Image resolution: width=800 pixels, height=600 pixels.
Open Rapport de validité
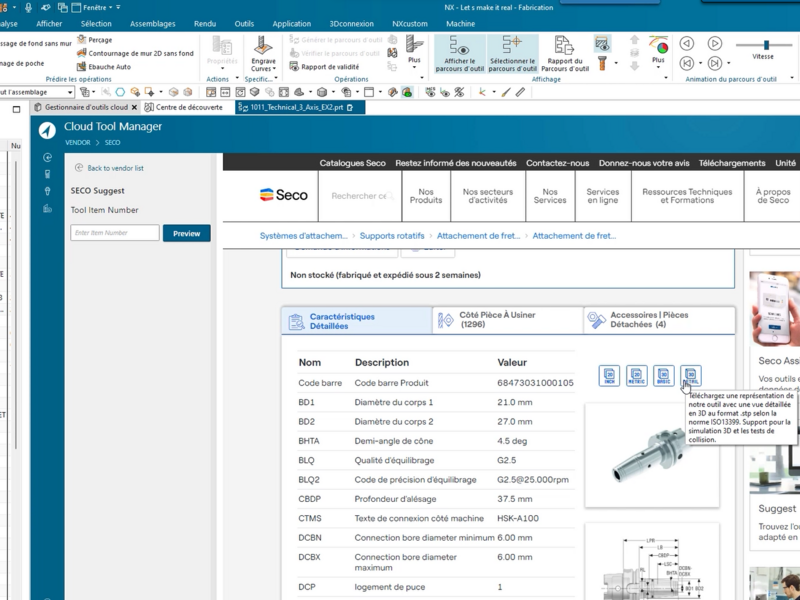click(324, 66)
